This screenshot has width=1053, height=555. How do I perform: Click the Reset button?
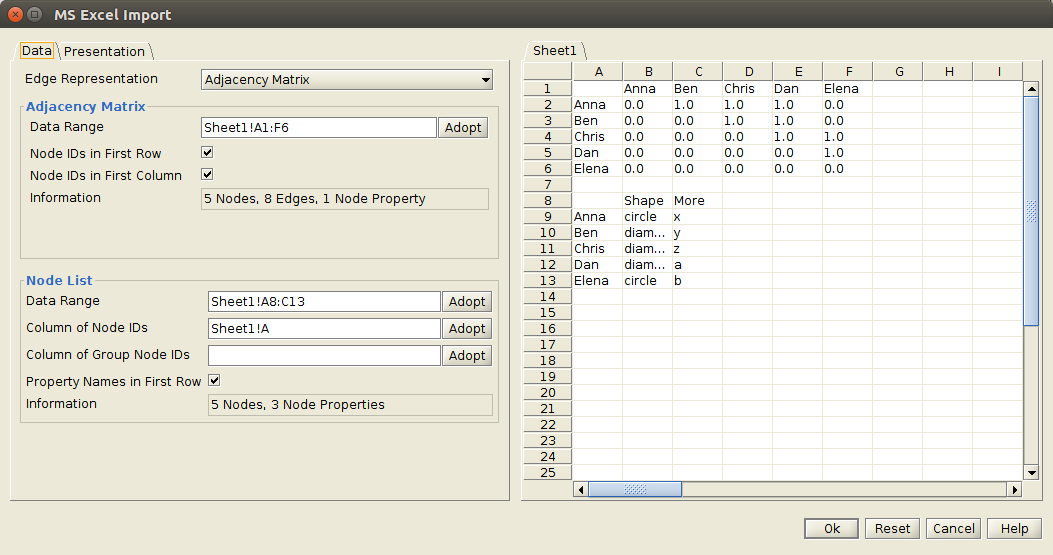(x=892, y=528)
